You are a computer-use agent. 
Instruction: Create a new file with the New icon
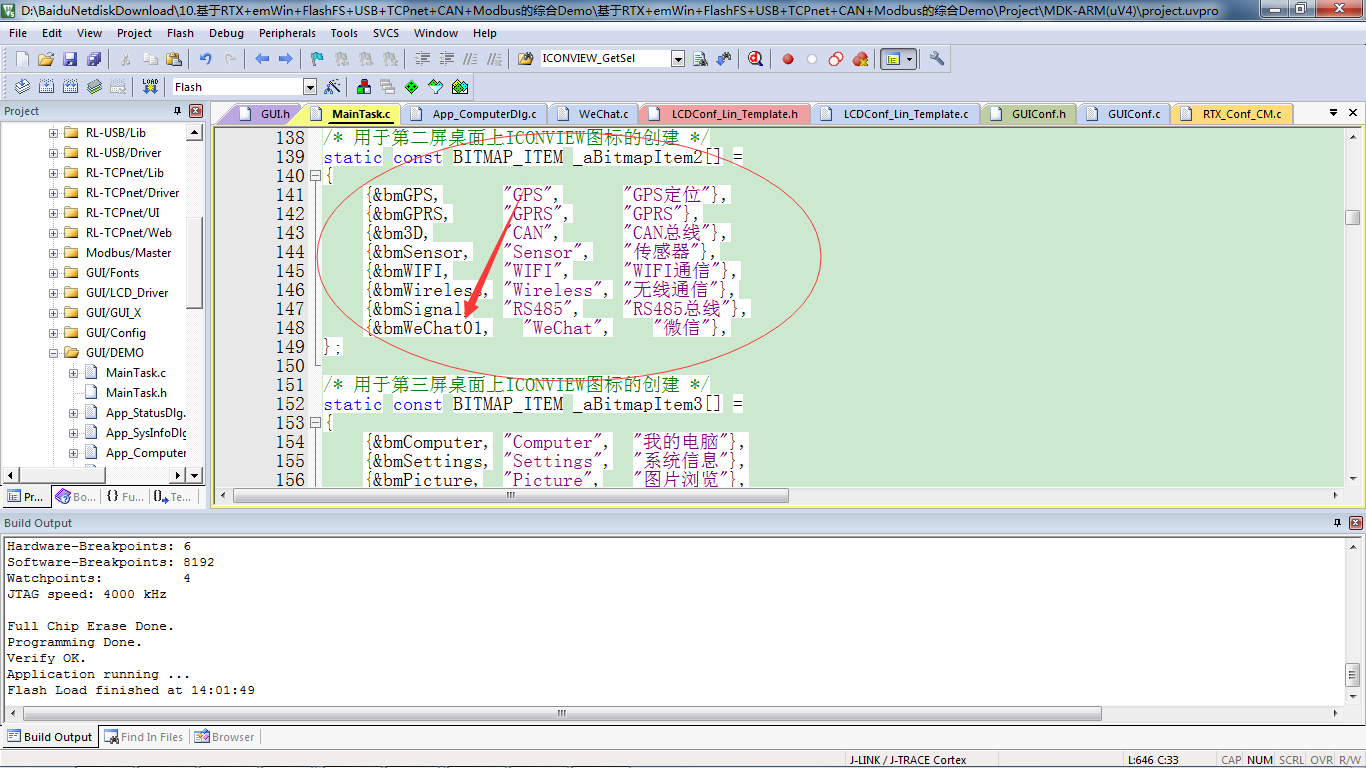(x=22, y=59)
